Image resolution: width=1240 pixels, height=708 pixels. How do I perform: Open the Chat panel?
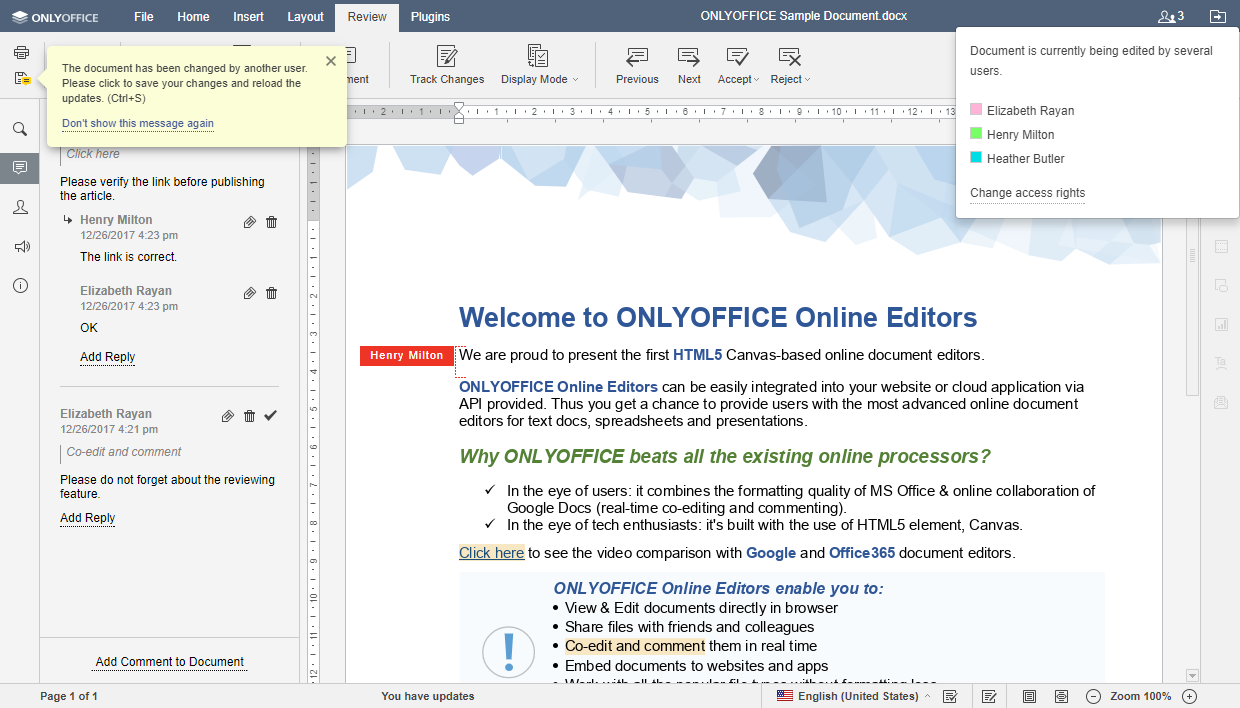(x=20, y=207)
